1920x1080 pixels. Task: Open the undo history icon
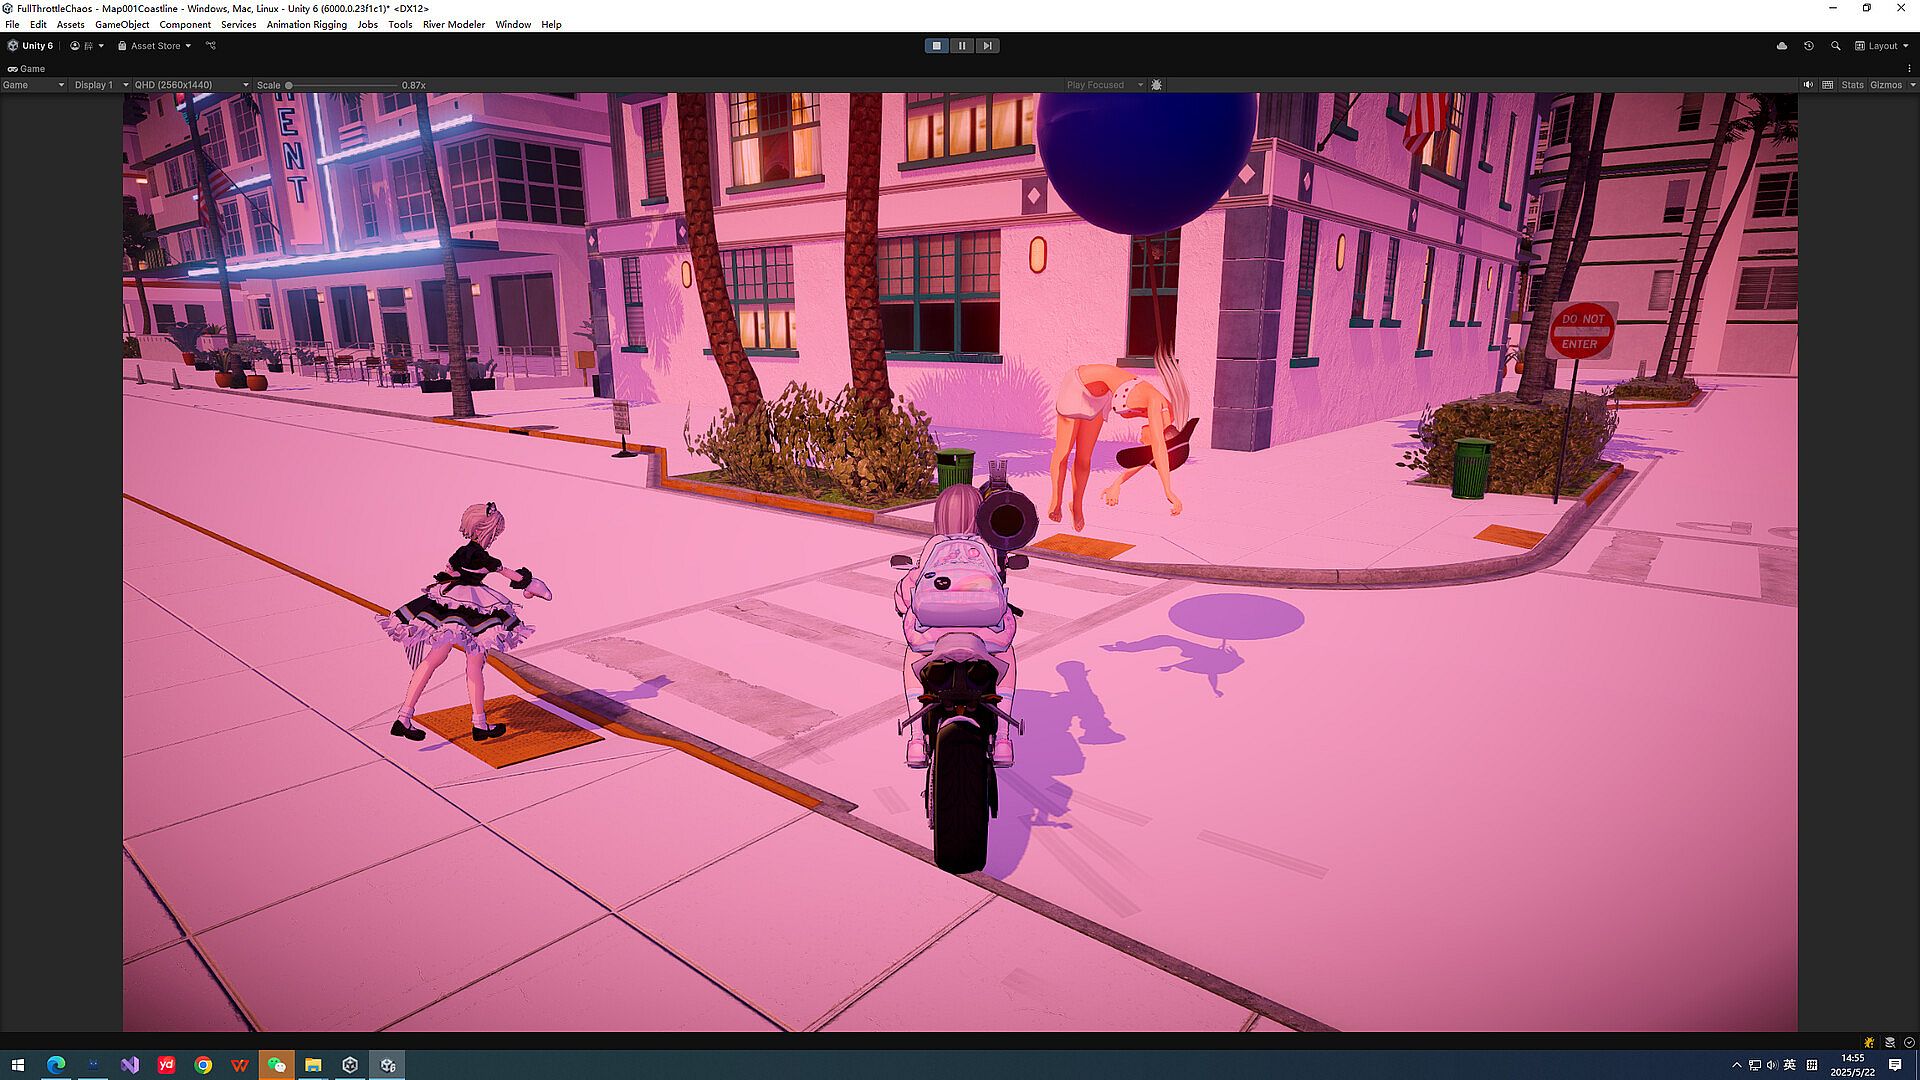[x=1808, y=46]
